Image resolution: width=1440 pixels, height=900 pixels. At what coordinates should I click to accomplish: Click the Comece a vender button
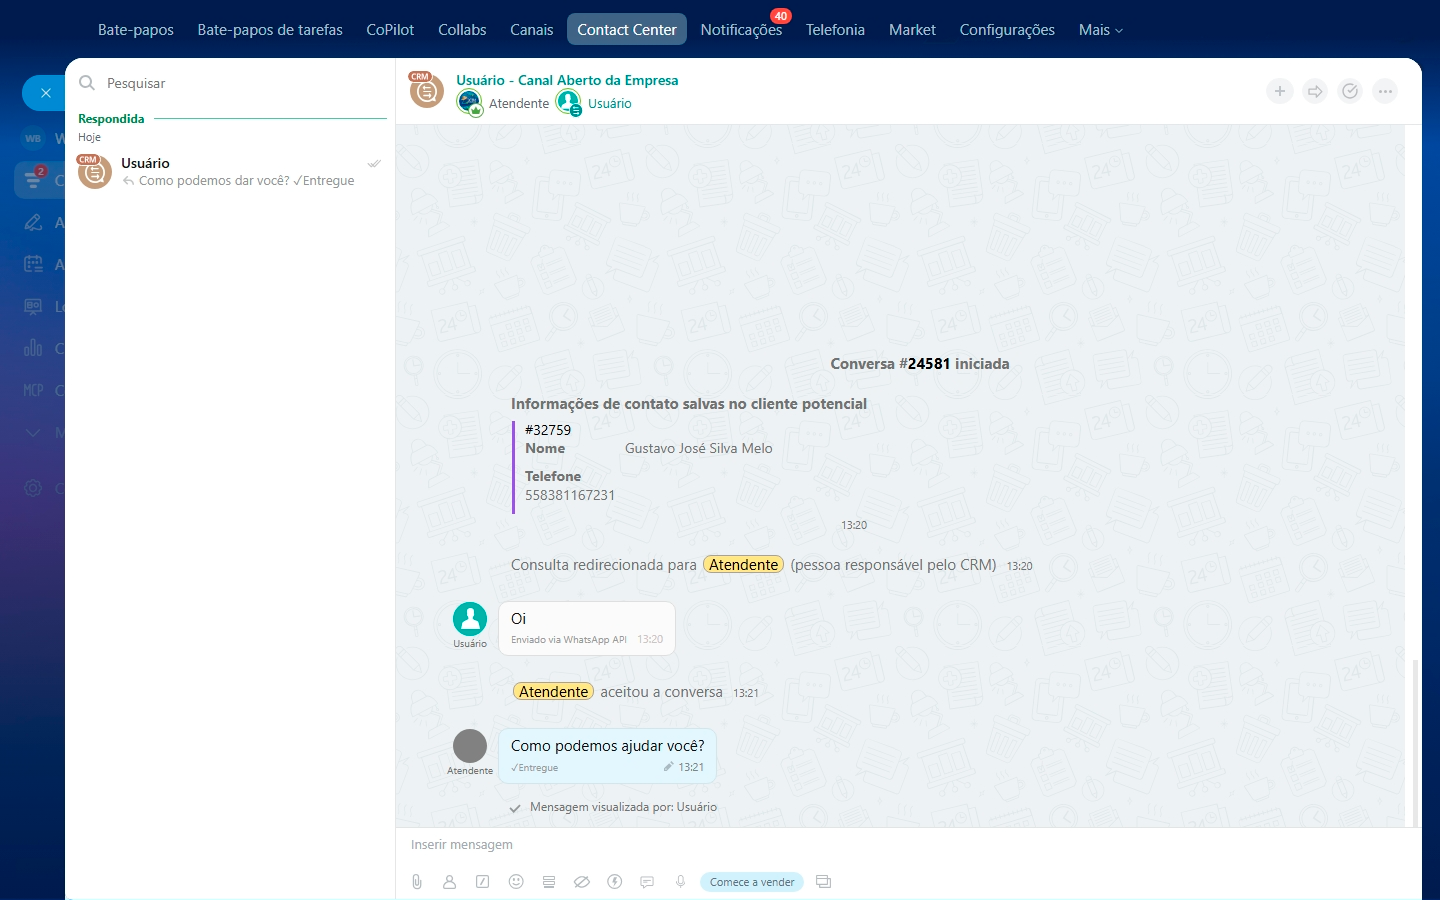[752, 882]
